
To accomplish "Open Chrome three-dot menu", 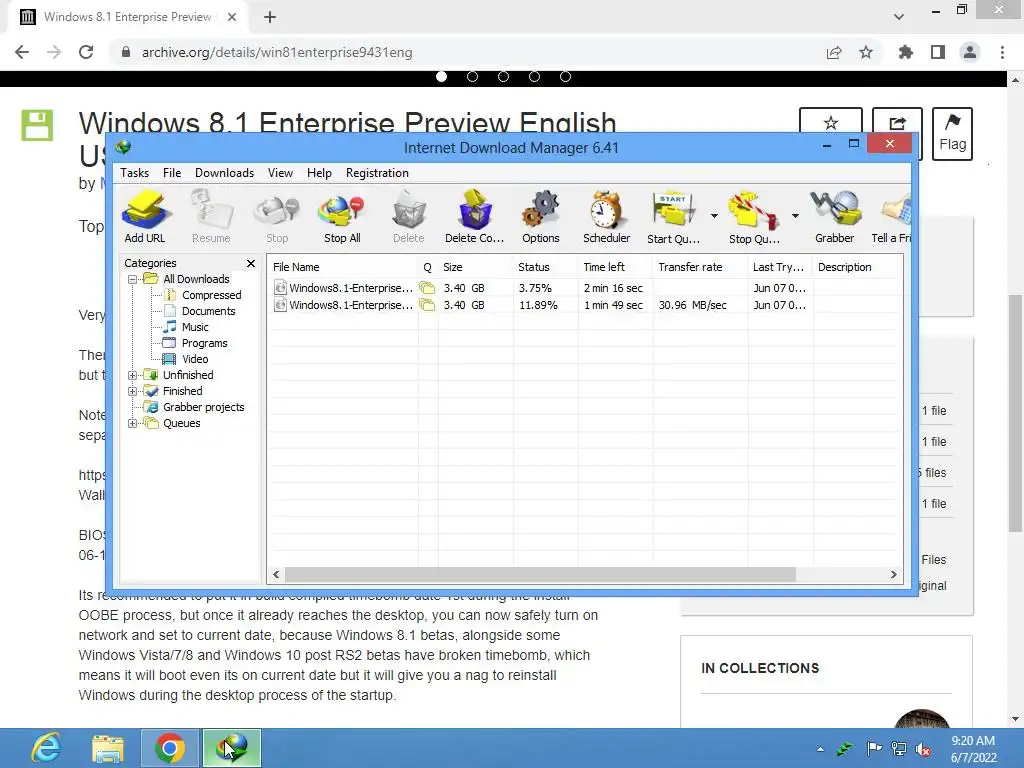I will (1002, 52).
